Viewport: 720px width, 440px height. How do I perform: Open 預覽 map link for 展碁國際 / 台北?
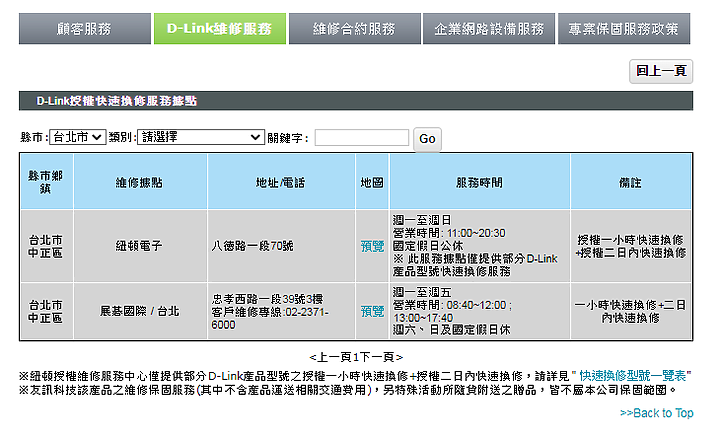coord(372,311)
